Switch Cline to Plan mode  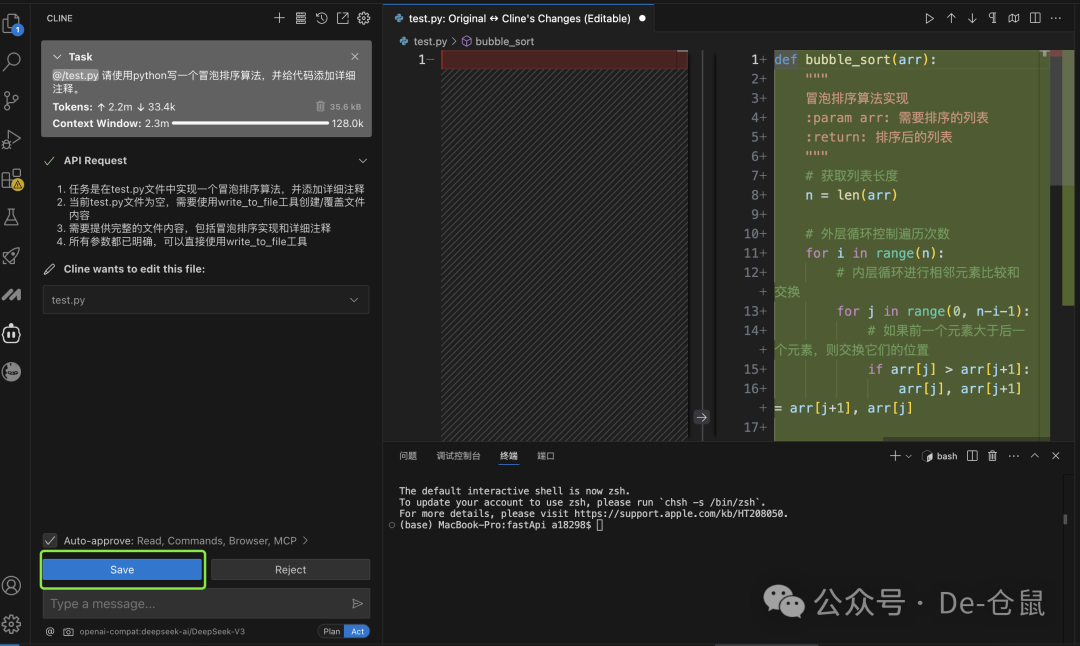[330, 631]
